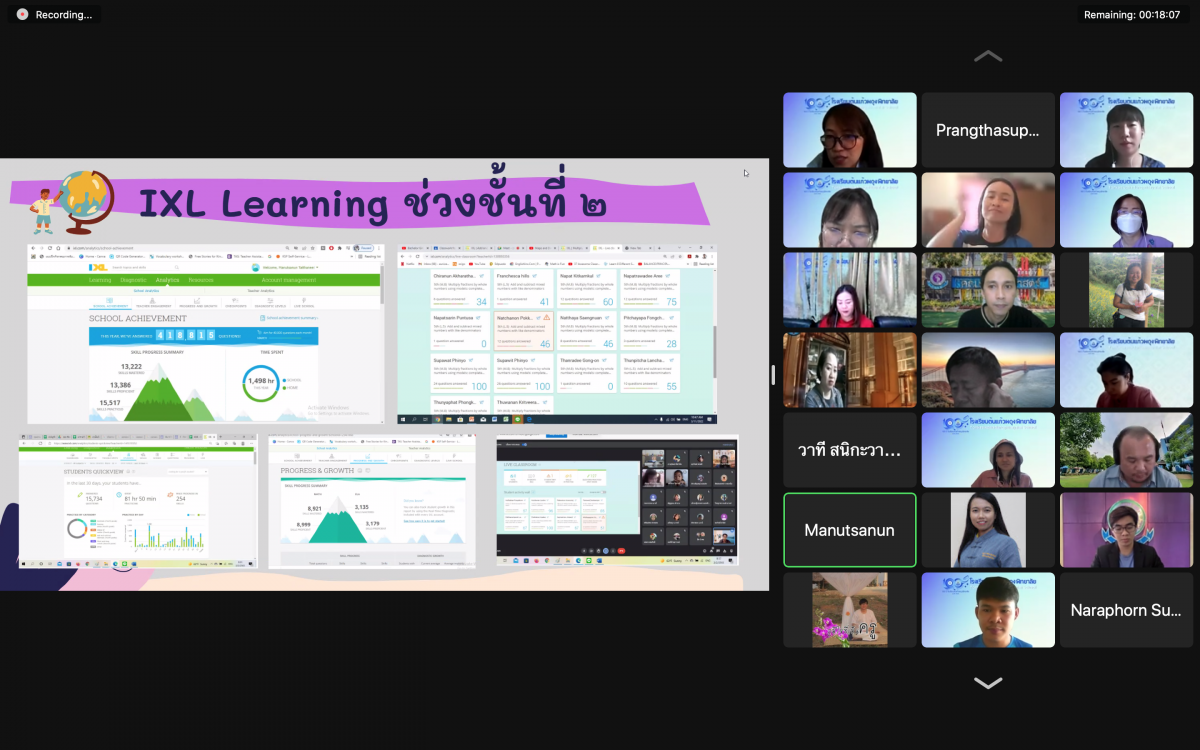The width and height of the screenshot is (1200, 750).
Task: Select the Manutsanun participant tile
Action: 849,530
